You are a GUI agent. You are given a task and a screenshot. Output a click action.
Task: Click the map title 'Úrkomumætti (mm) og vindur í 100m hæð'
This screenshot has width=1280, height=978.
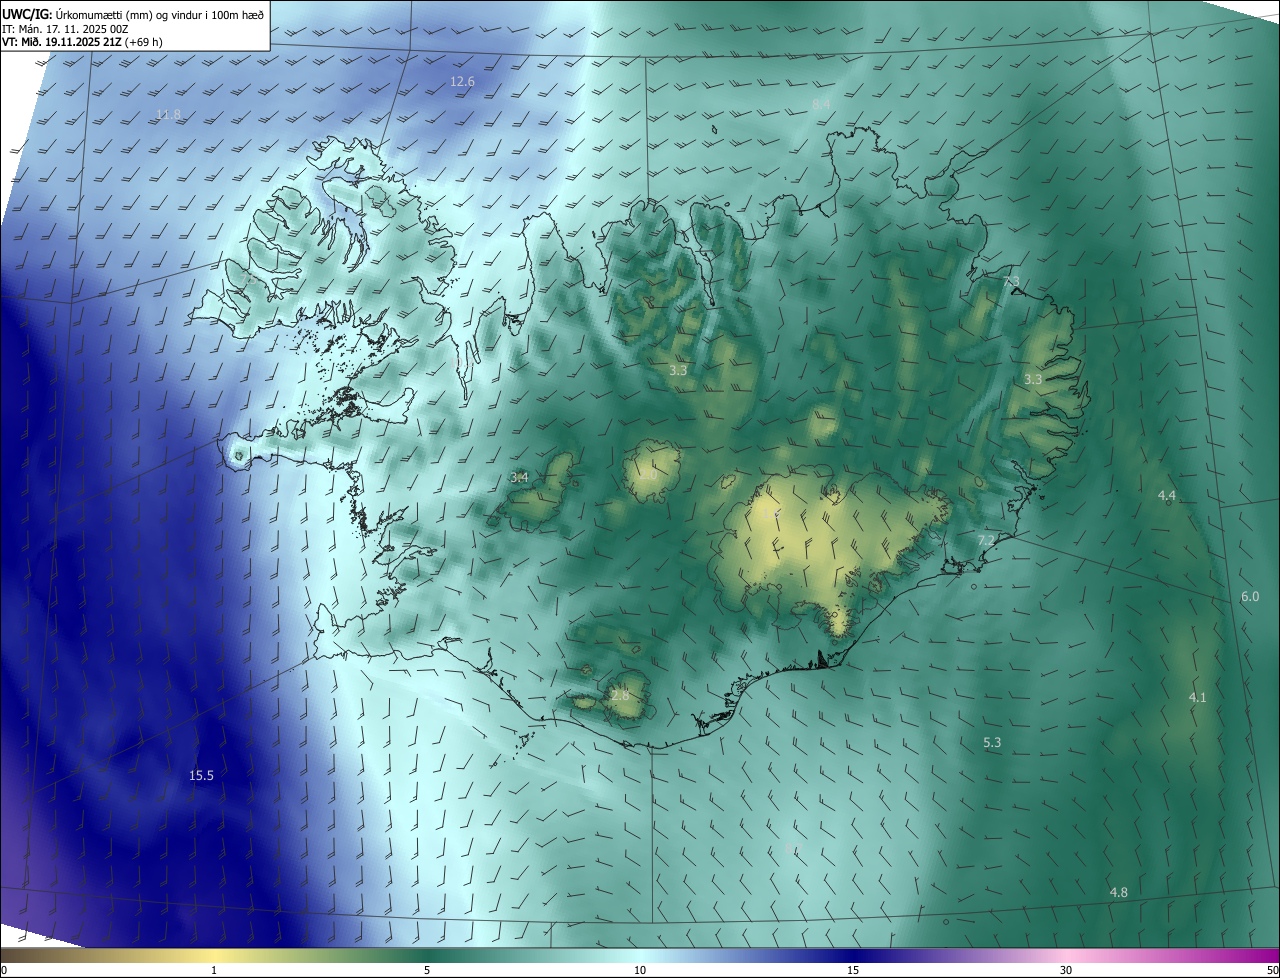(160, 13)
